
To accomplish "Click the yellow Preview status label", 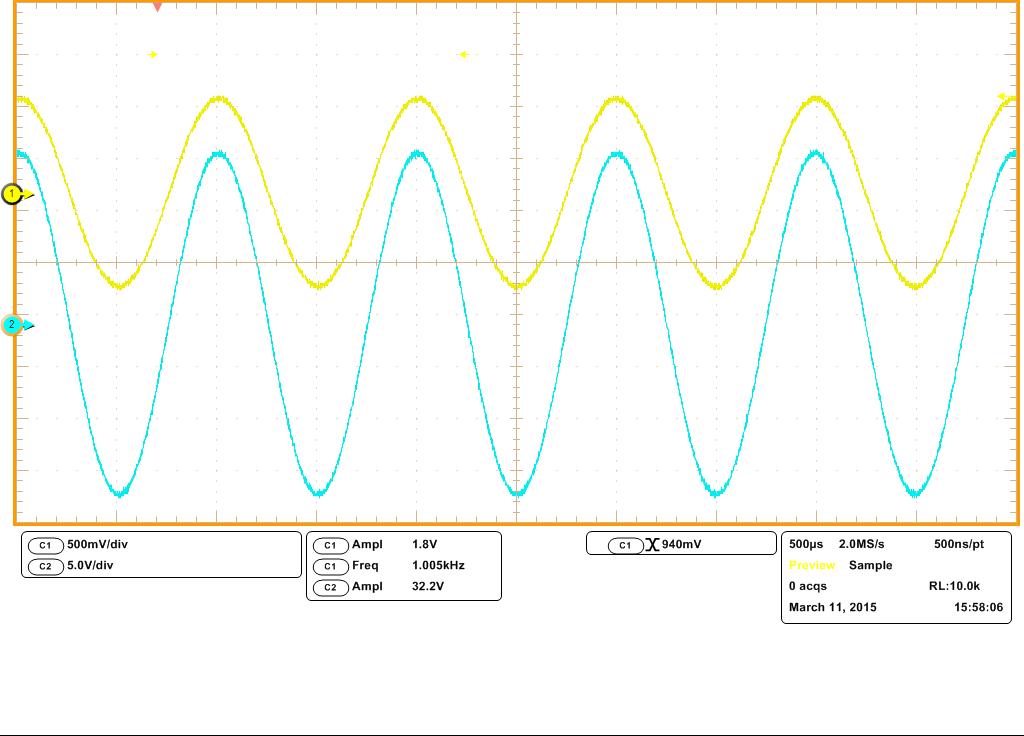I will (812, 565).
